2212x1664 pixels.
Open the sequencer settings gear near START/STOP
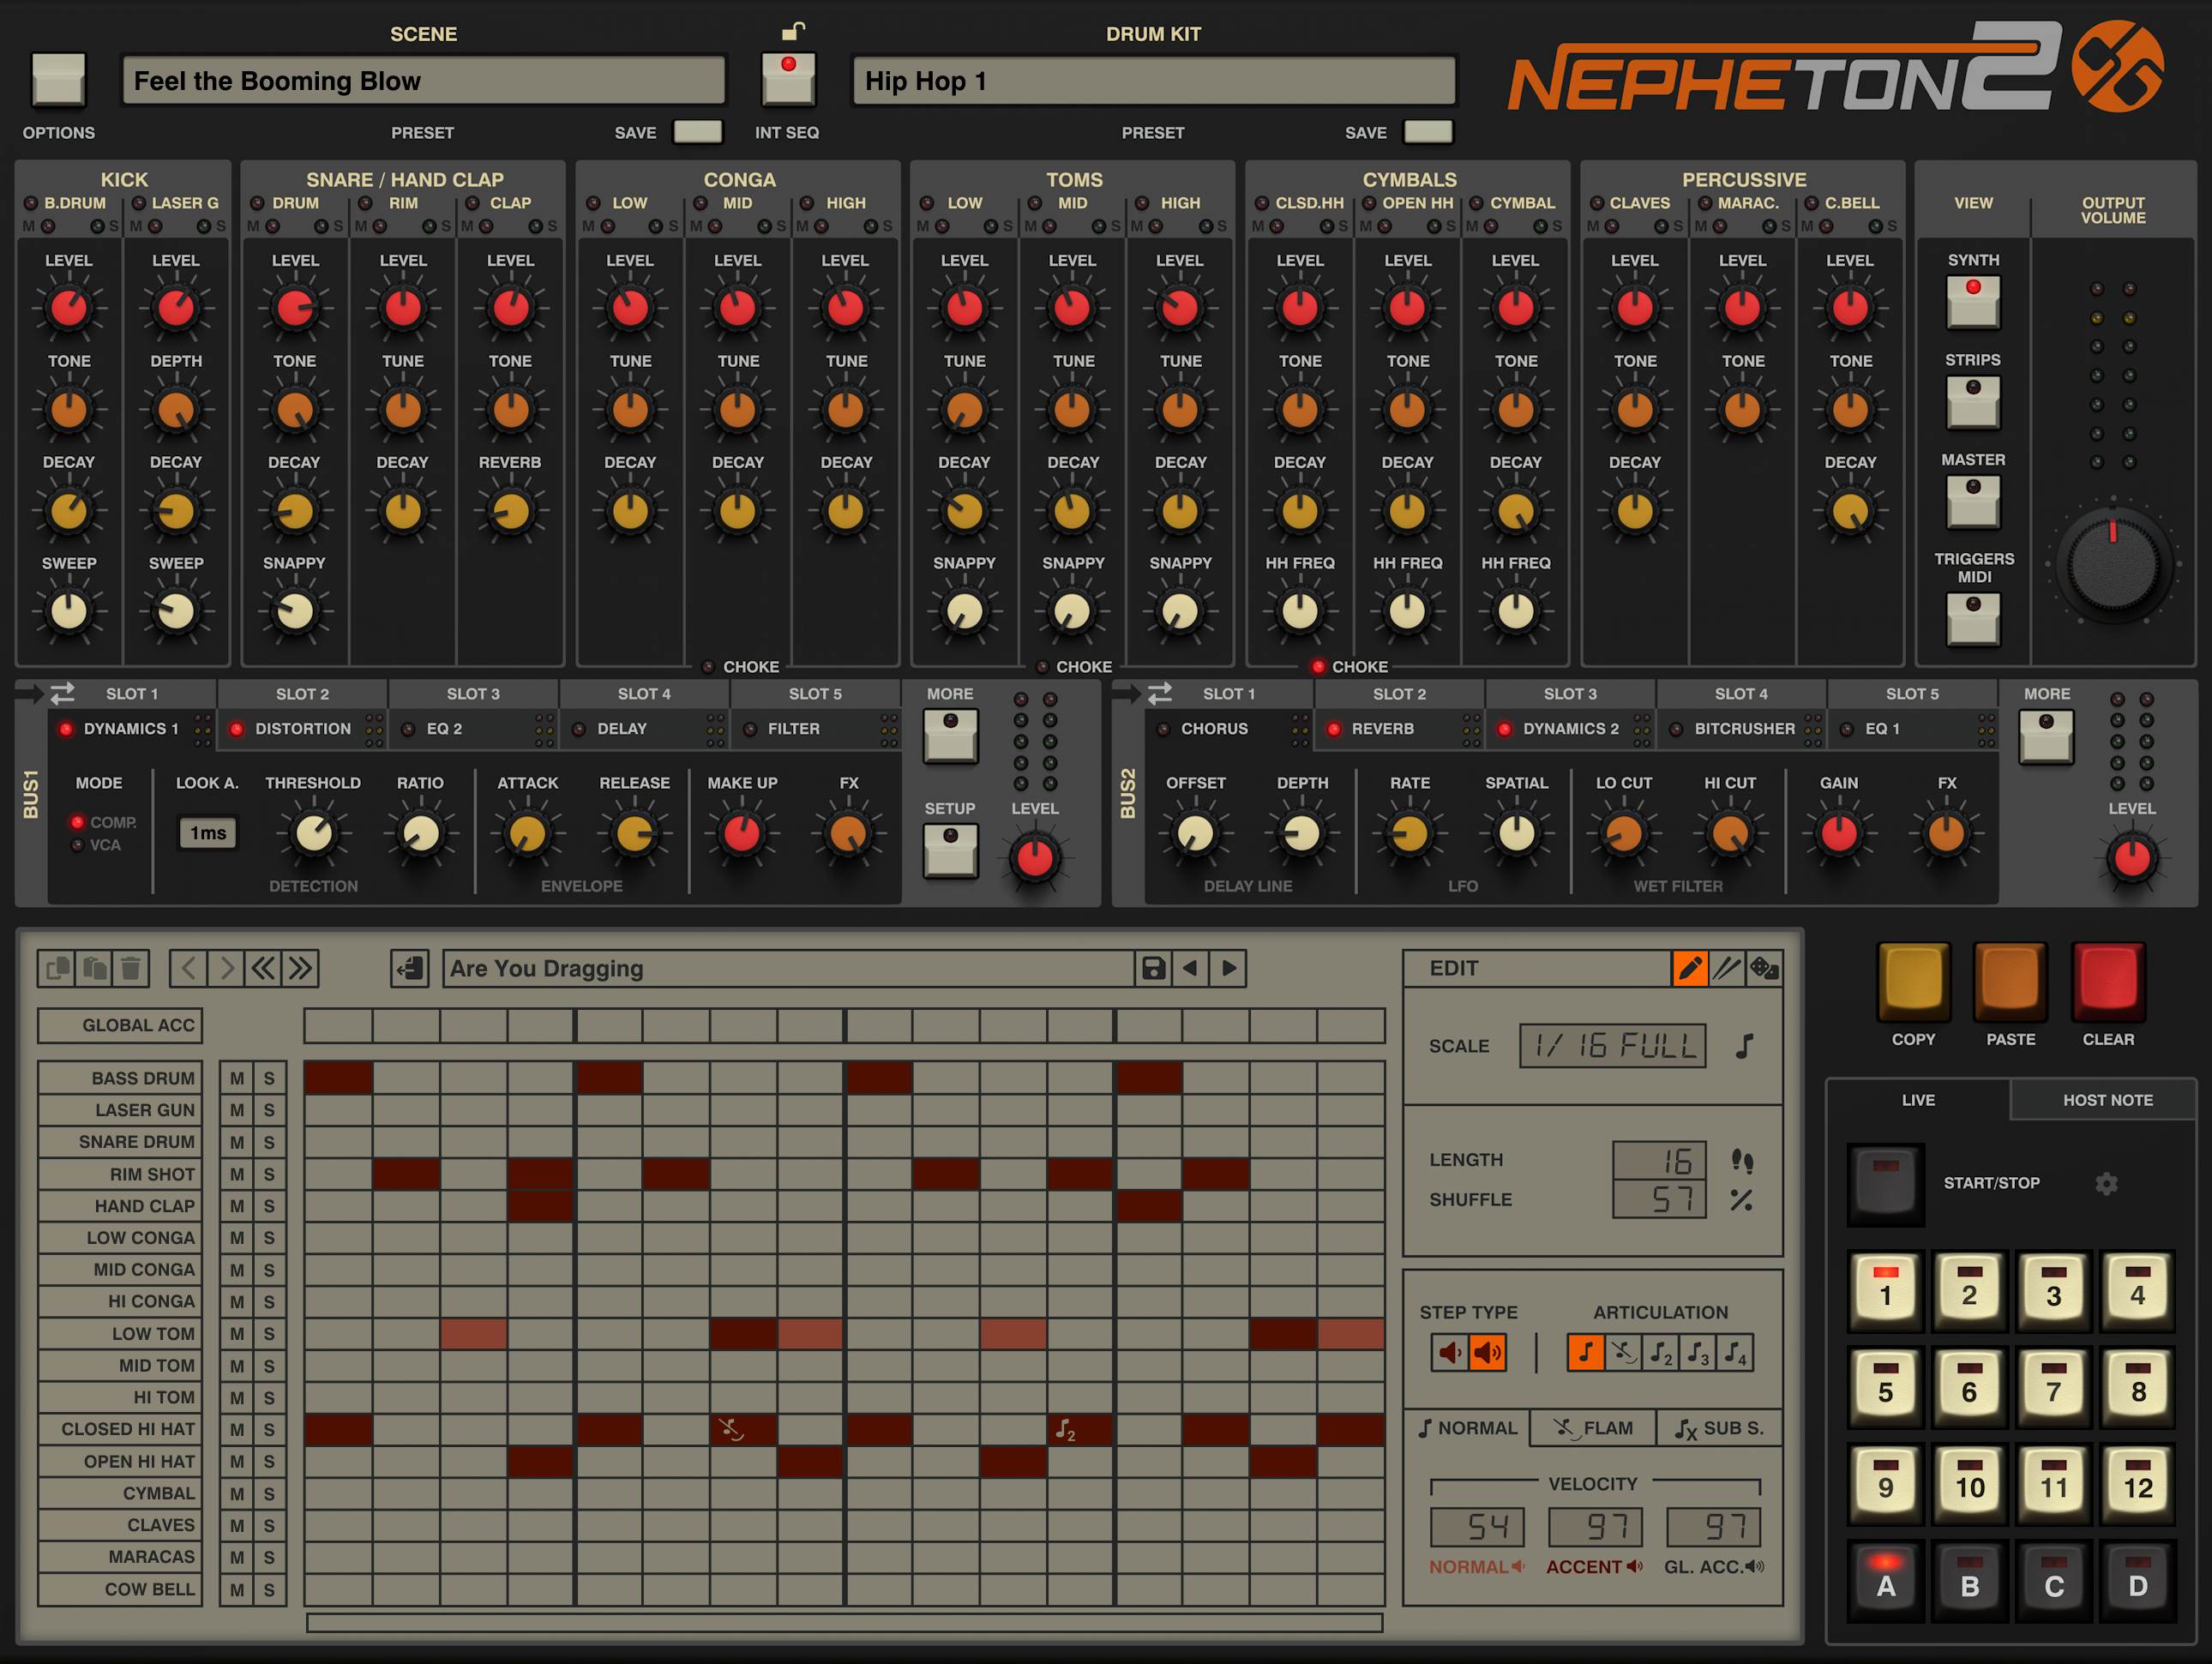[x=2107, y=1182]
